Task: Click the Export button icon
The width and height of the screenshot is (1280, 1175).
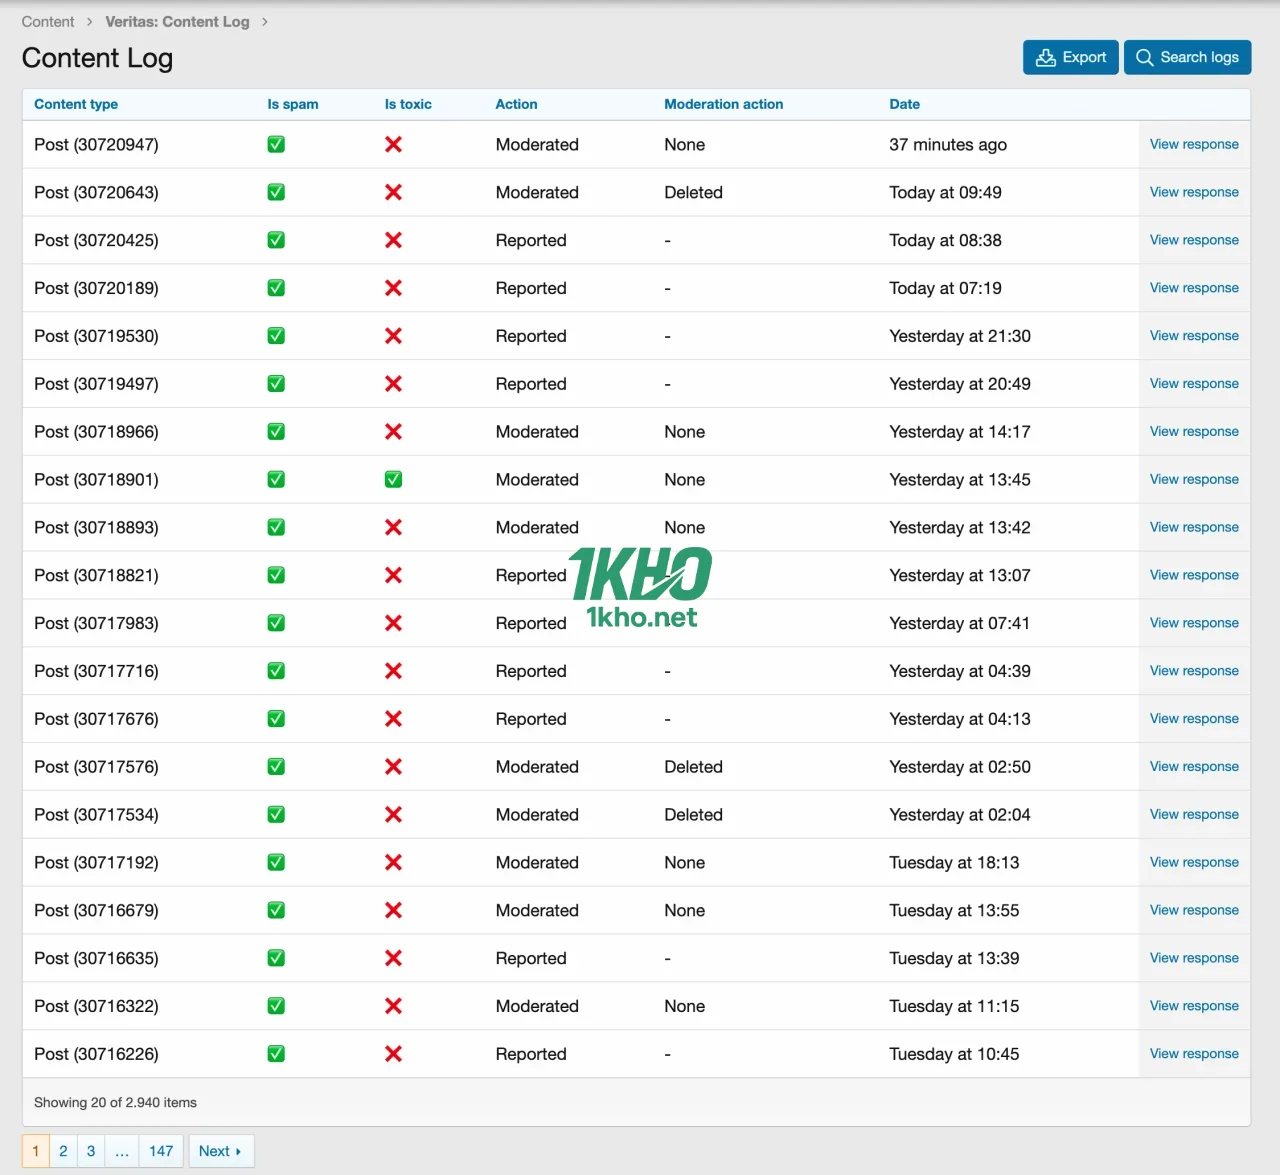Action: pyautogui.click(x=1046, y=58)
